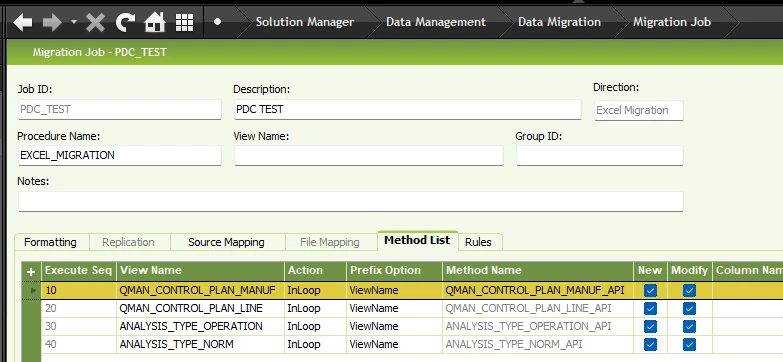Expand row indicator arrow for sequence 10

(x=33, y=290)
